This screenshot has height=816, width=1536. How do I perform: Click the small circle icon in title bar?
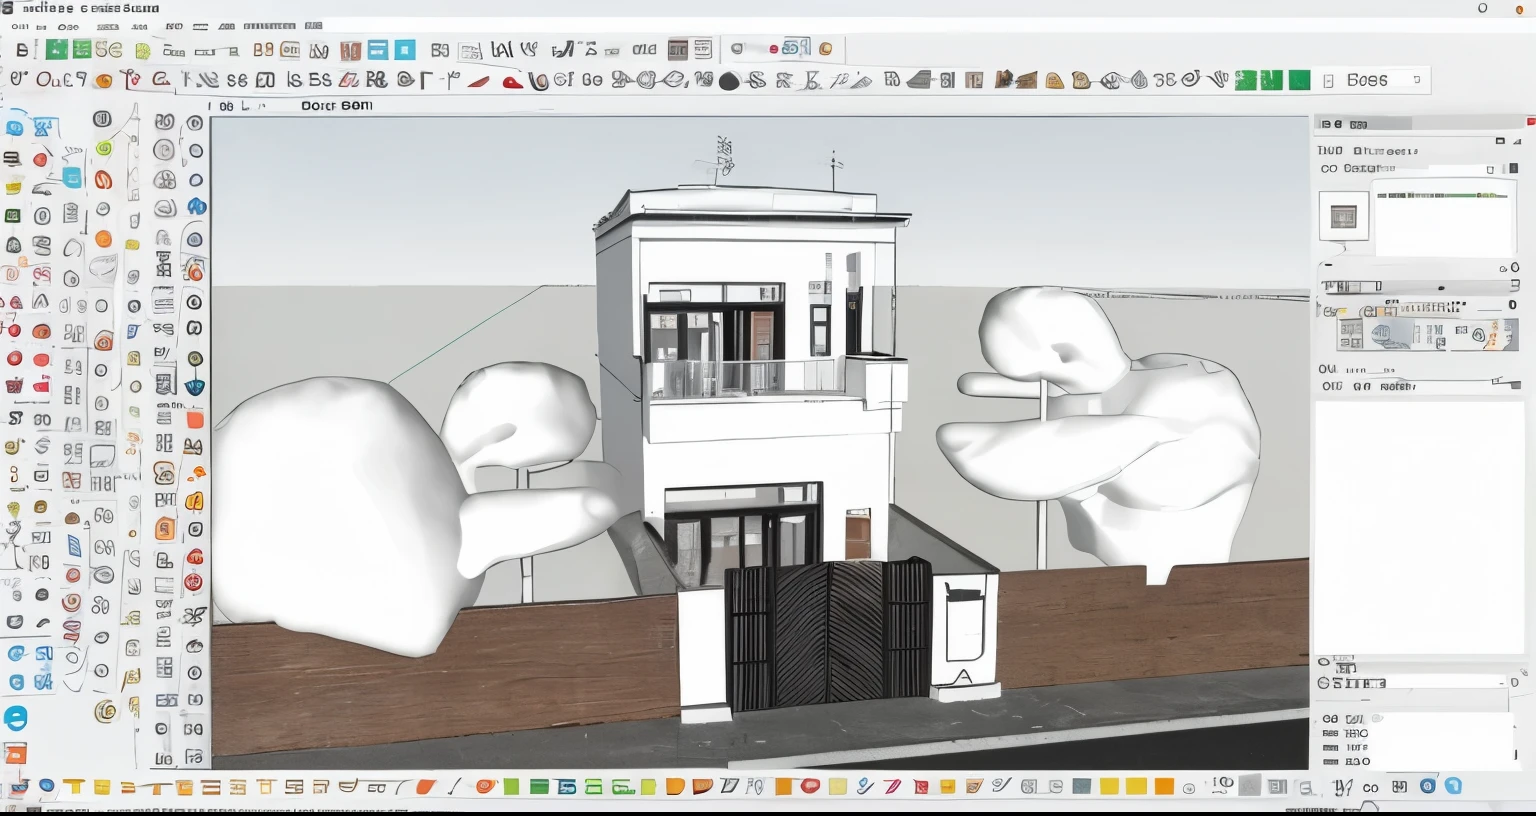[1482, 8]
